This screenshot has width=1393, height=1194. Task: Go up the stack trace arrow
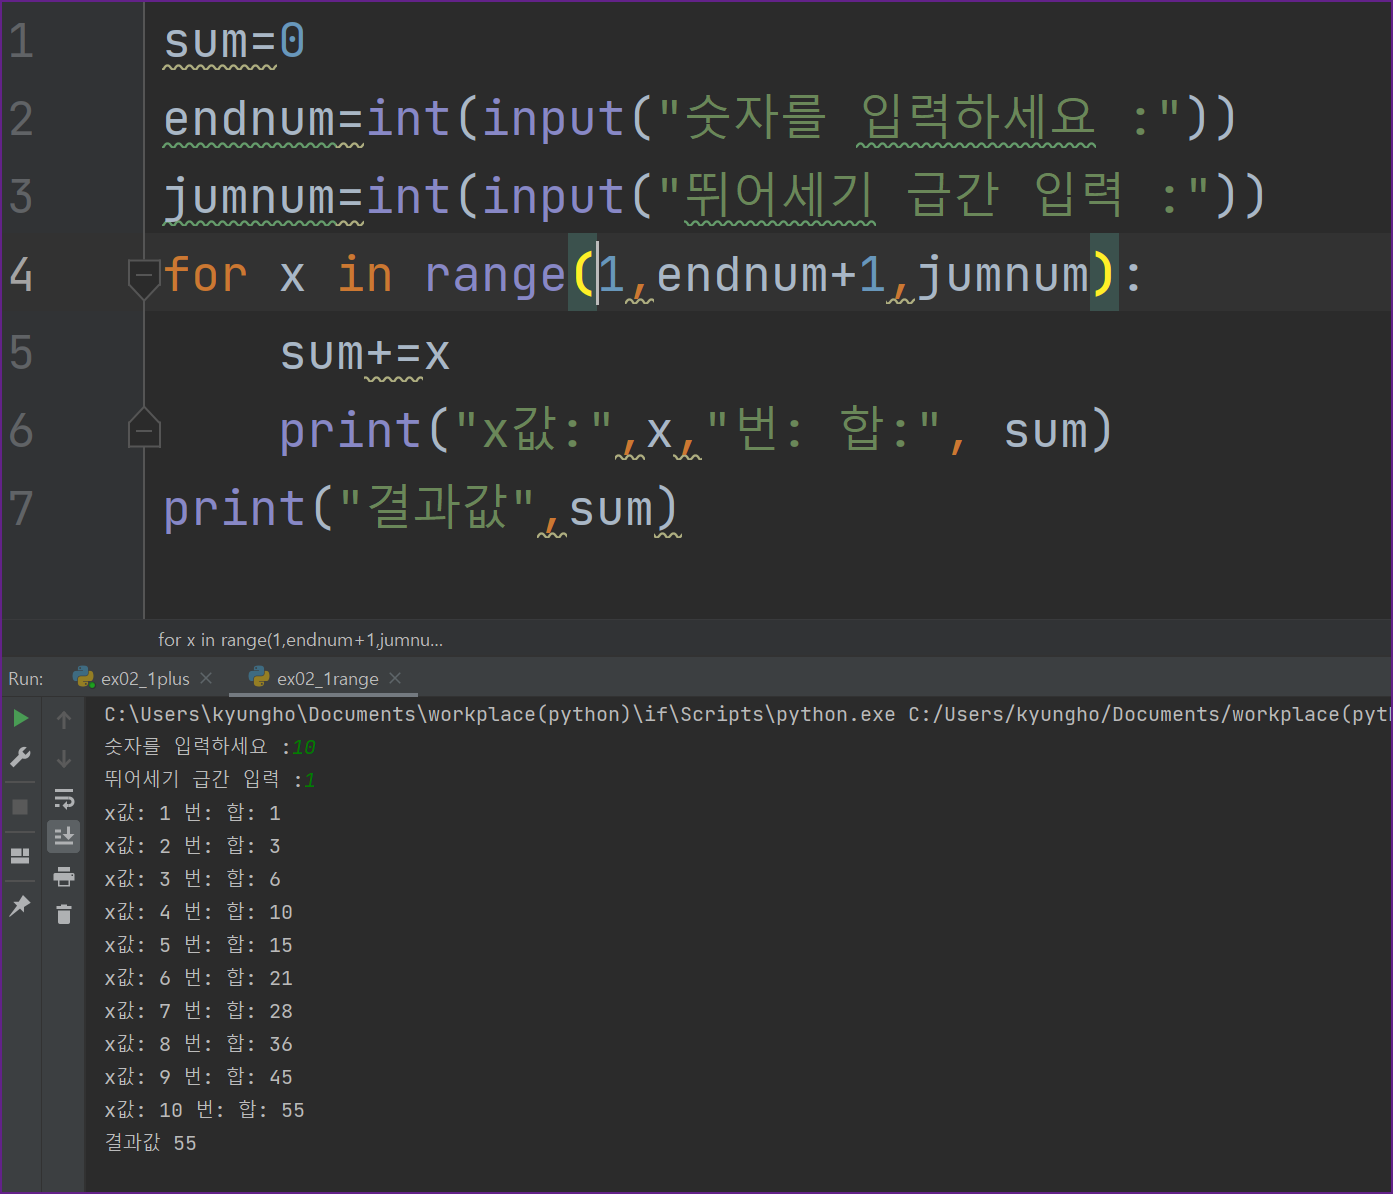(x=64, y=720)
